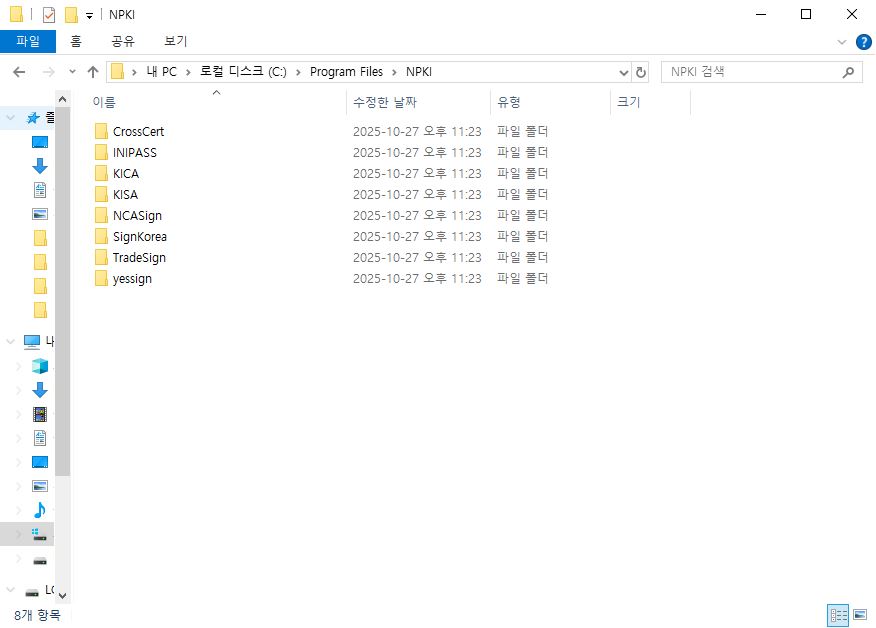Click the NCASign folder icon

point(101,215)
